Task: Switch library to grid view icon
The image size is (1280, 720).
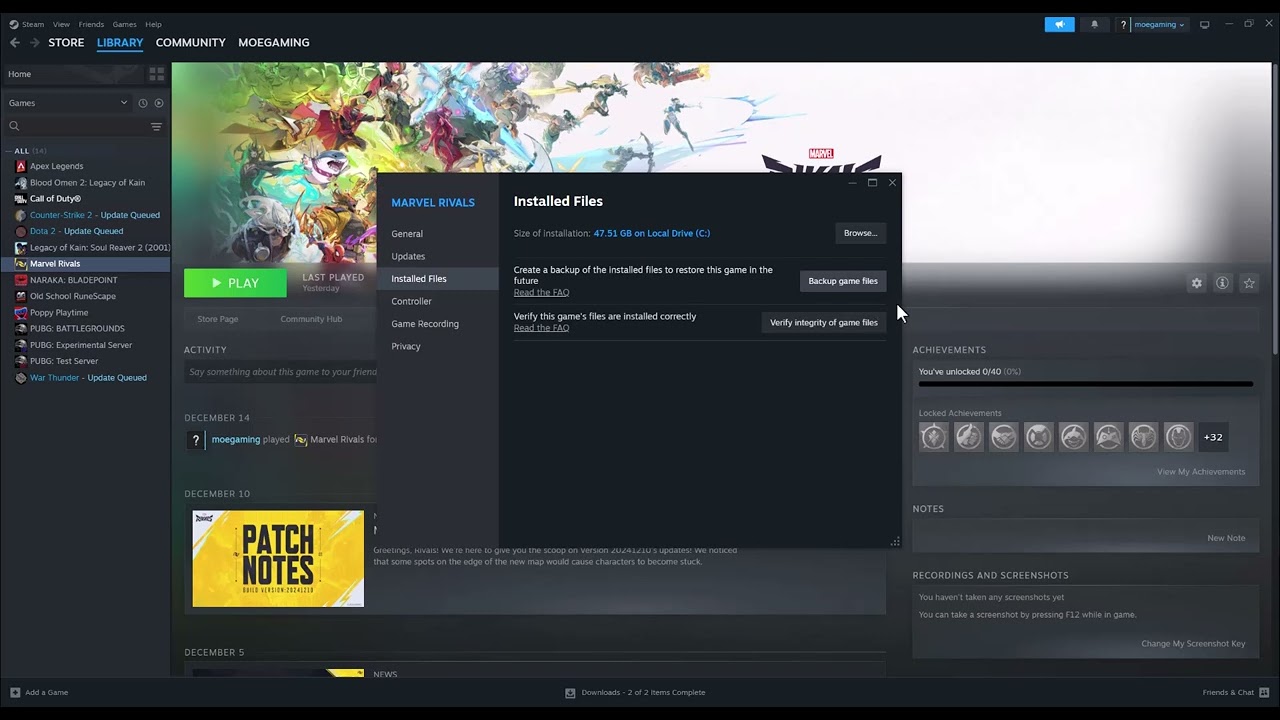Action: (156, 74)
